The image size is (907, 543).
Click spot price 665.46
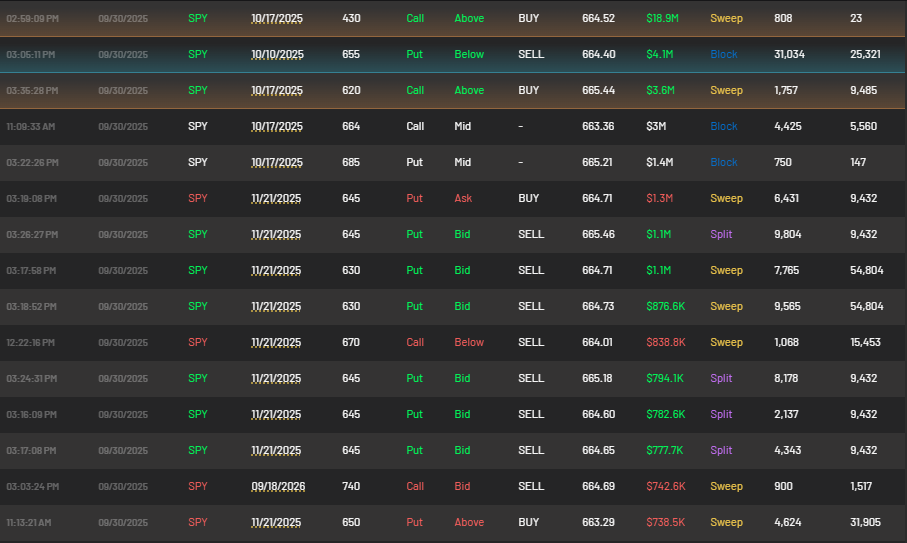coord(598,234)
